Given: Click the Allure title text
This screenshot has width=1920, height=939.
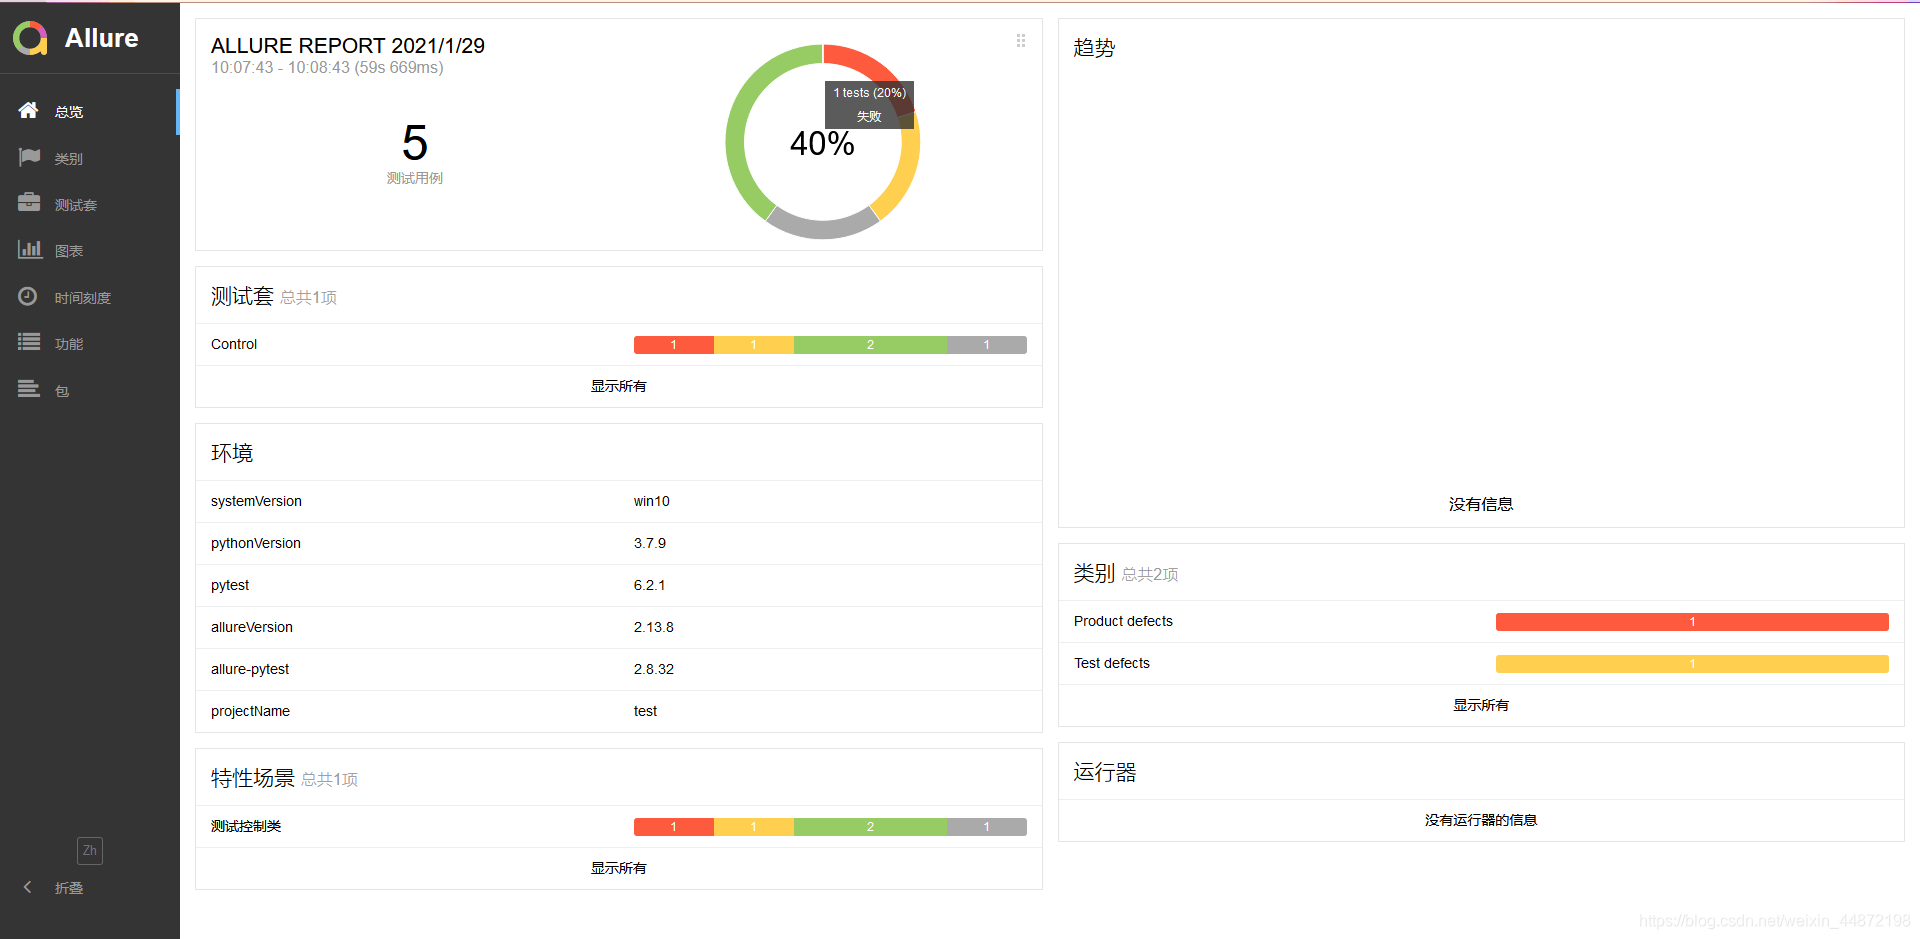Looking at the screenshot, I should 101,38.
